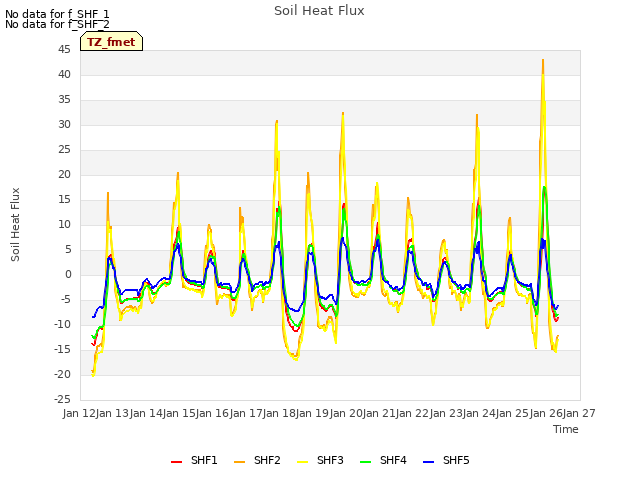The image size is (640, 480).
Task: Click the SHF3 yellow legend swatch
Action: pyautogui.click(x=302, y=462)
